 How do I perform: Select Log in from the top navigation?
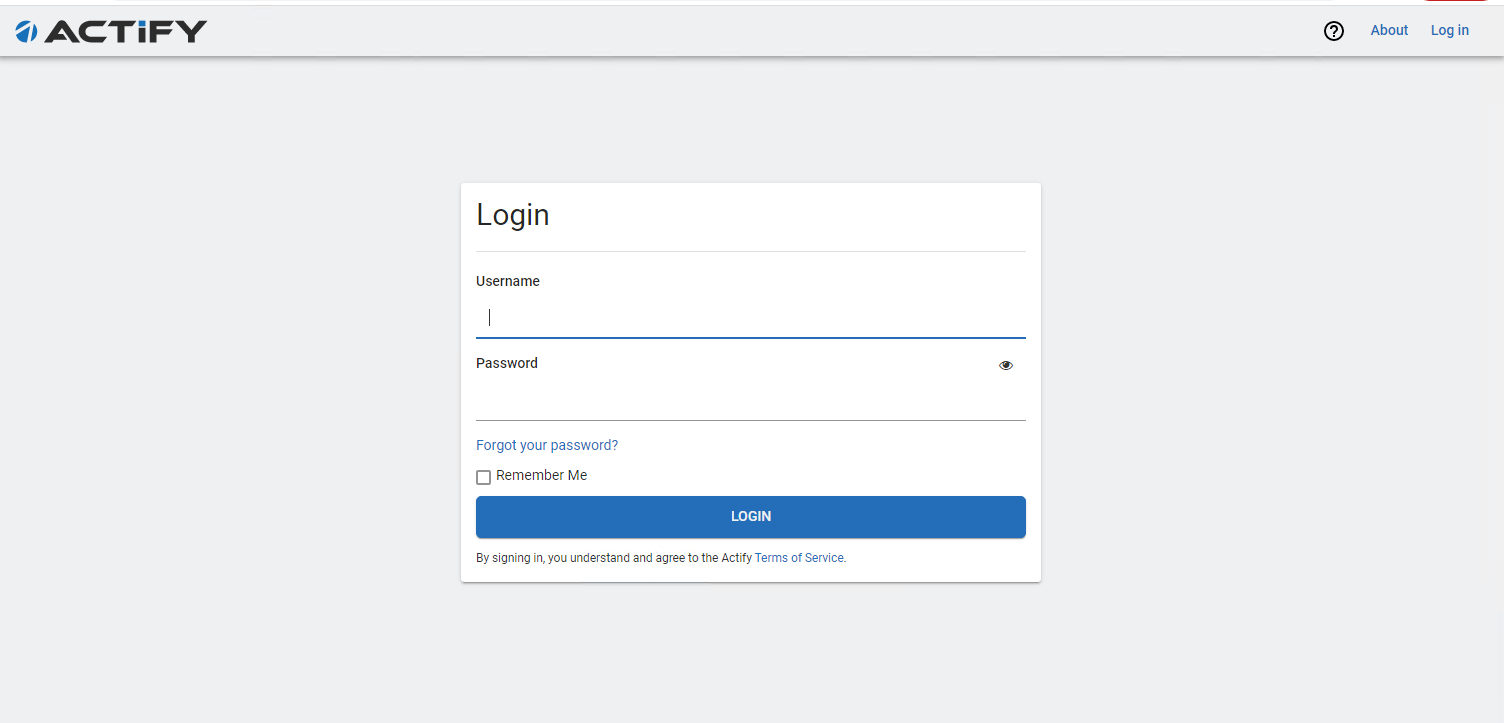coord(1450,30)
